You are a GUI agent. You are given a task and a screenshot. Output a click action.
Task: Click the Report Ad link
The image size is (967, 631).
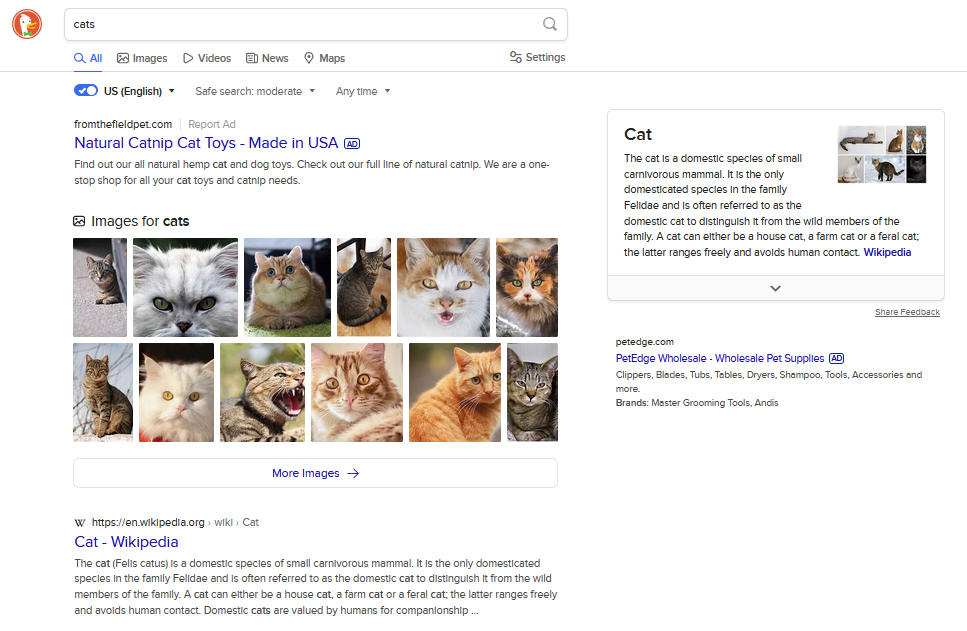coord(212,124)
